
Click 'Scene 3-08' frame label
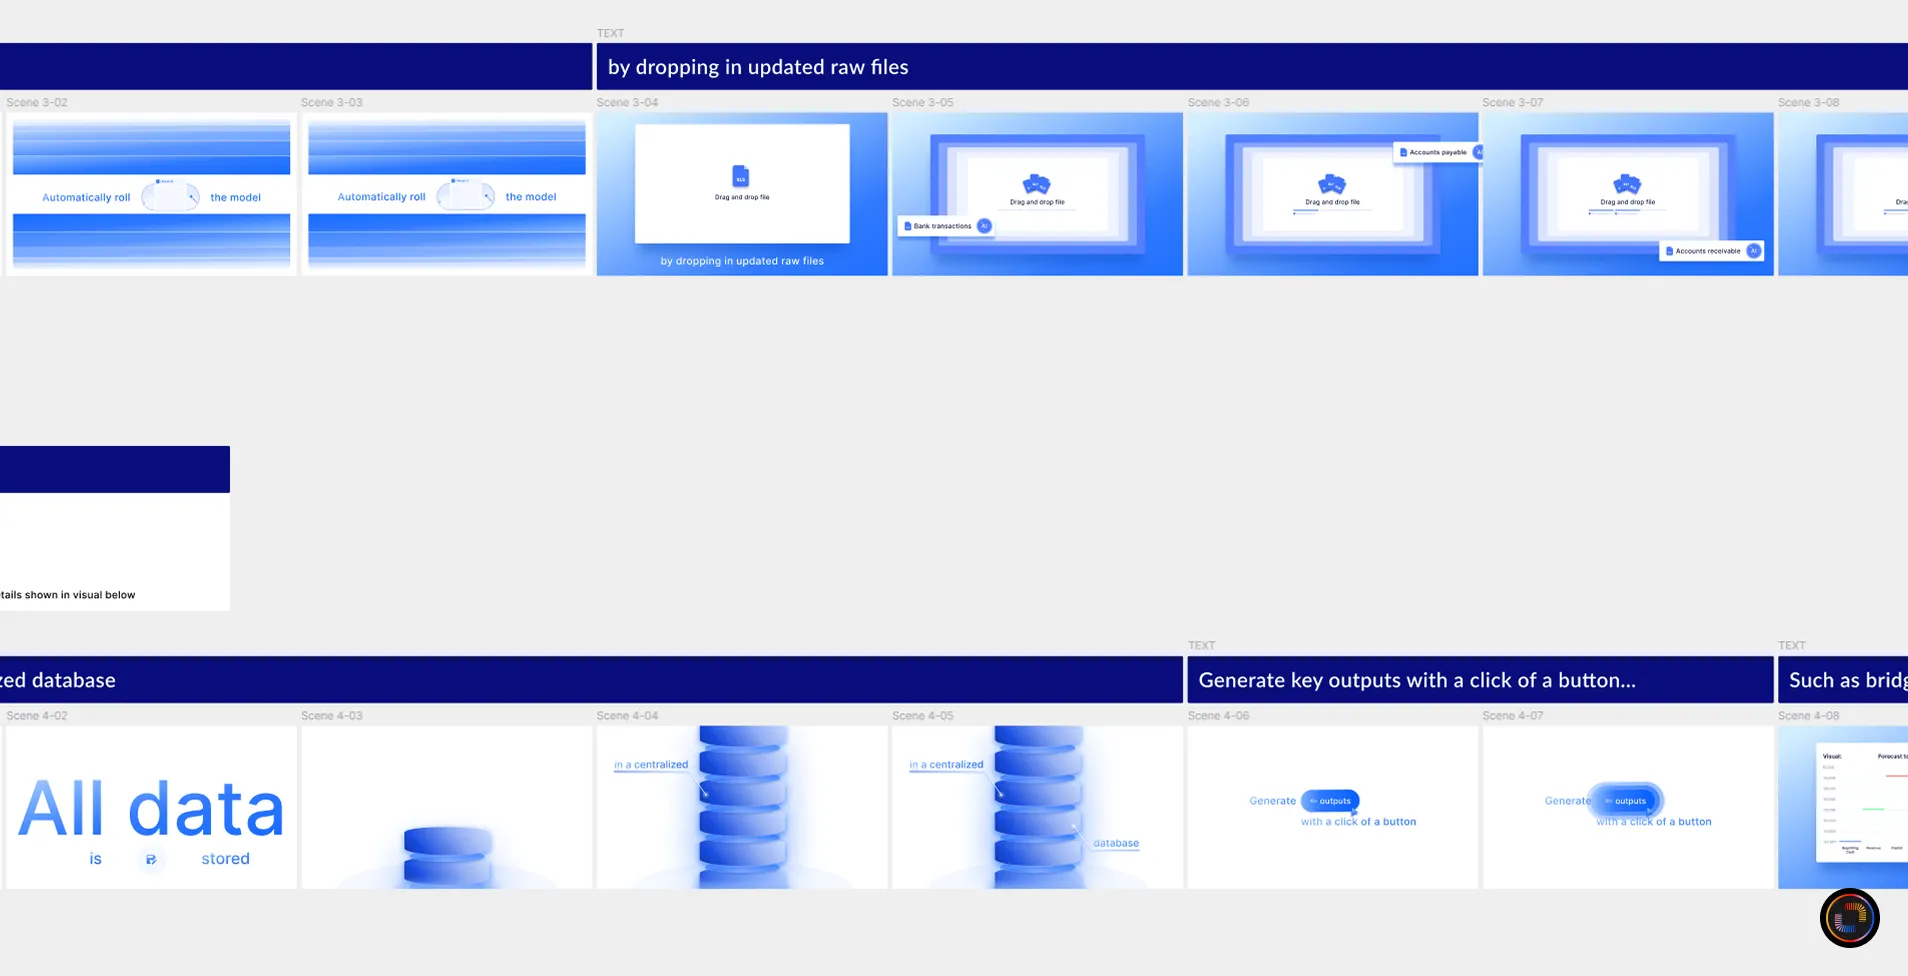click(1809, 102)
